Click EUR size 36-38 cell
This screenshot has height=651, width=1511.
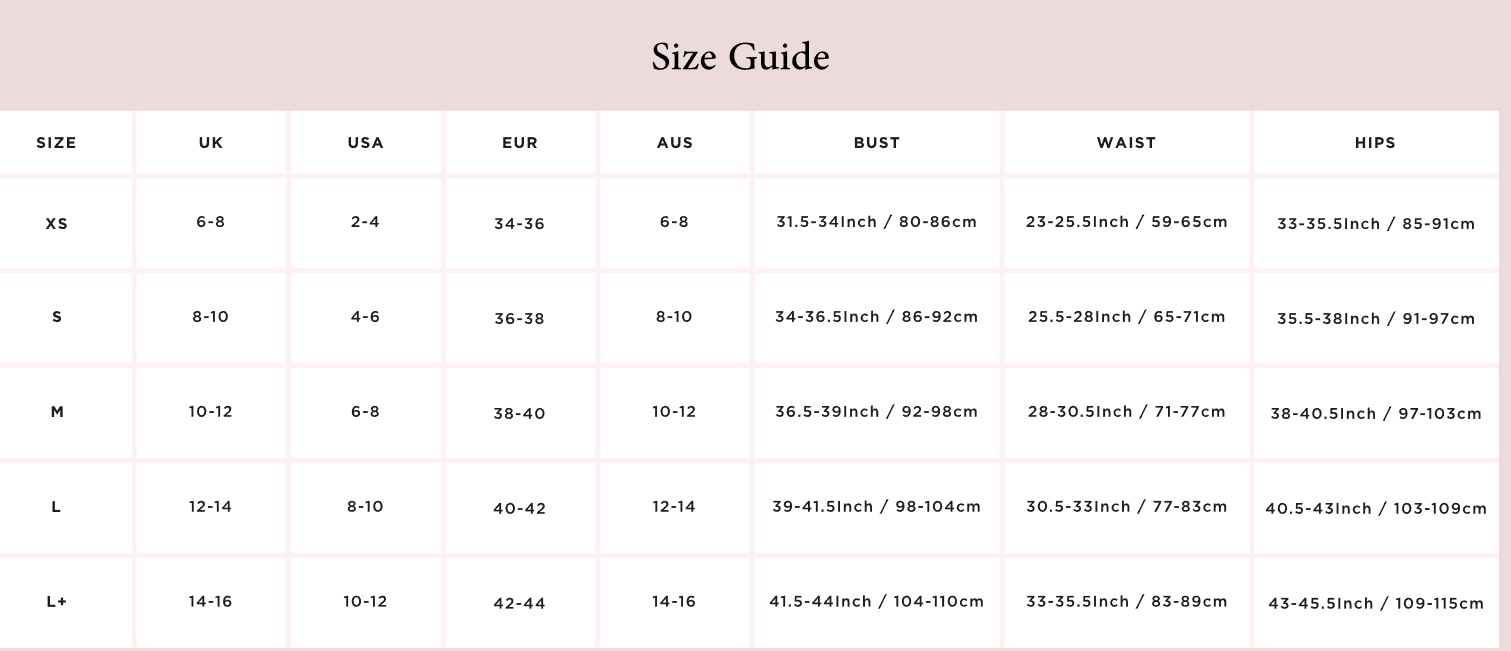pyautogui.click(x=520, y=319)
